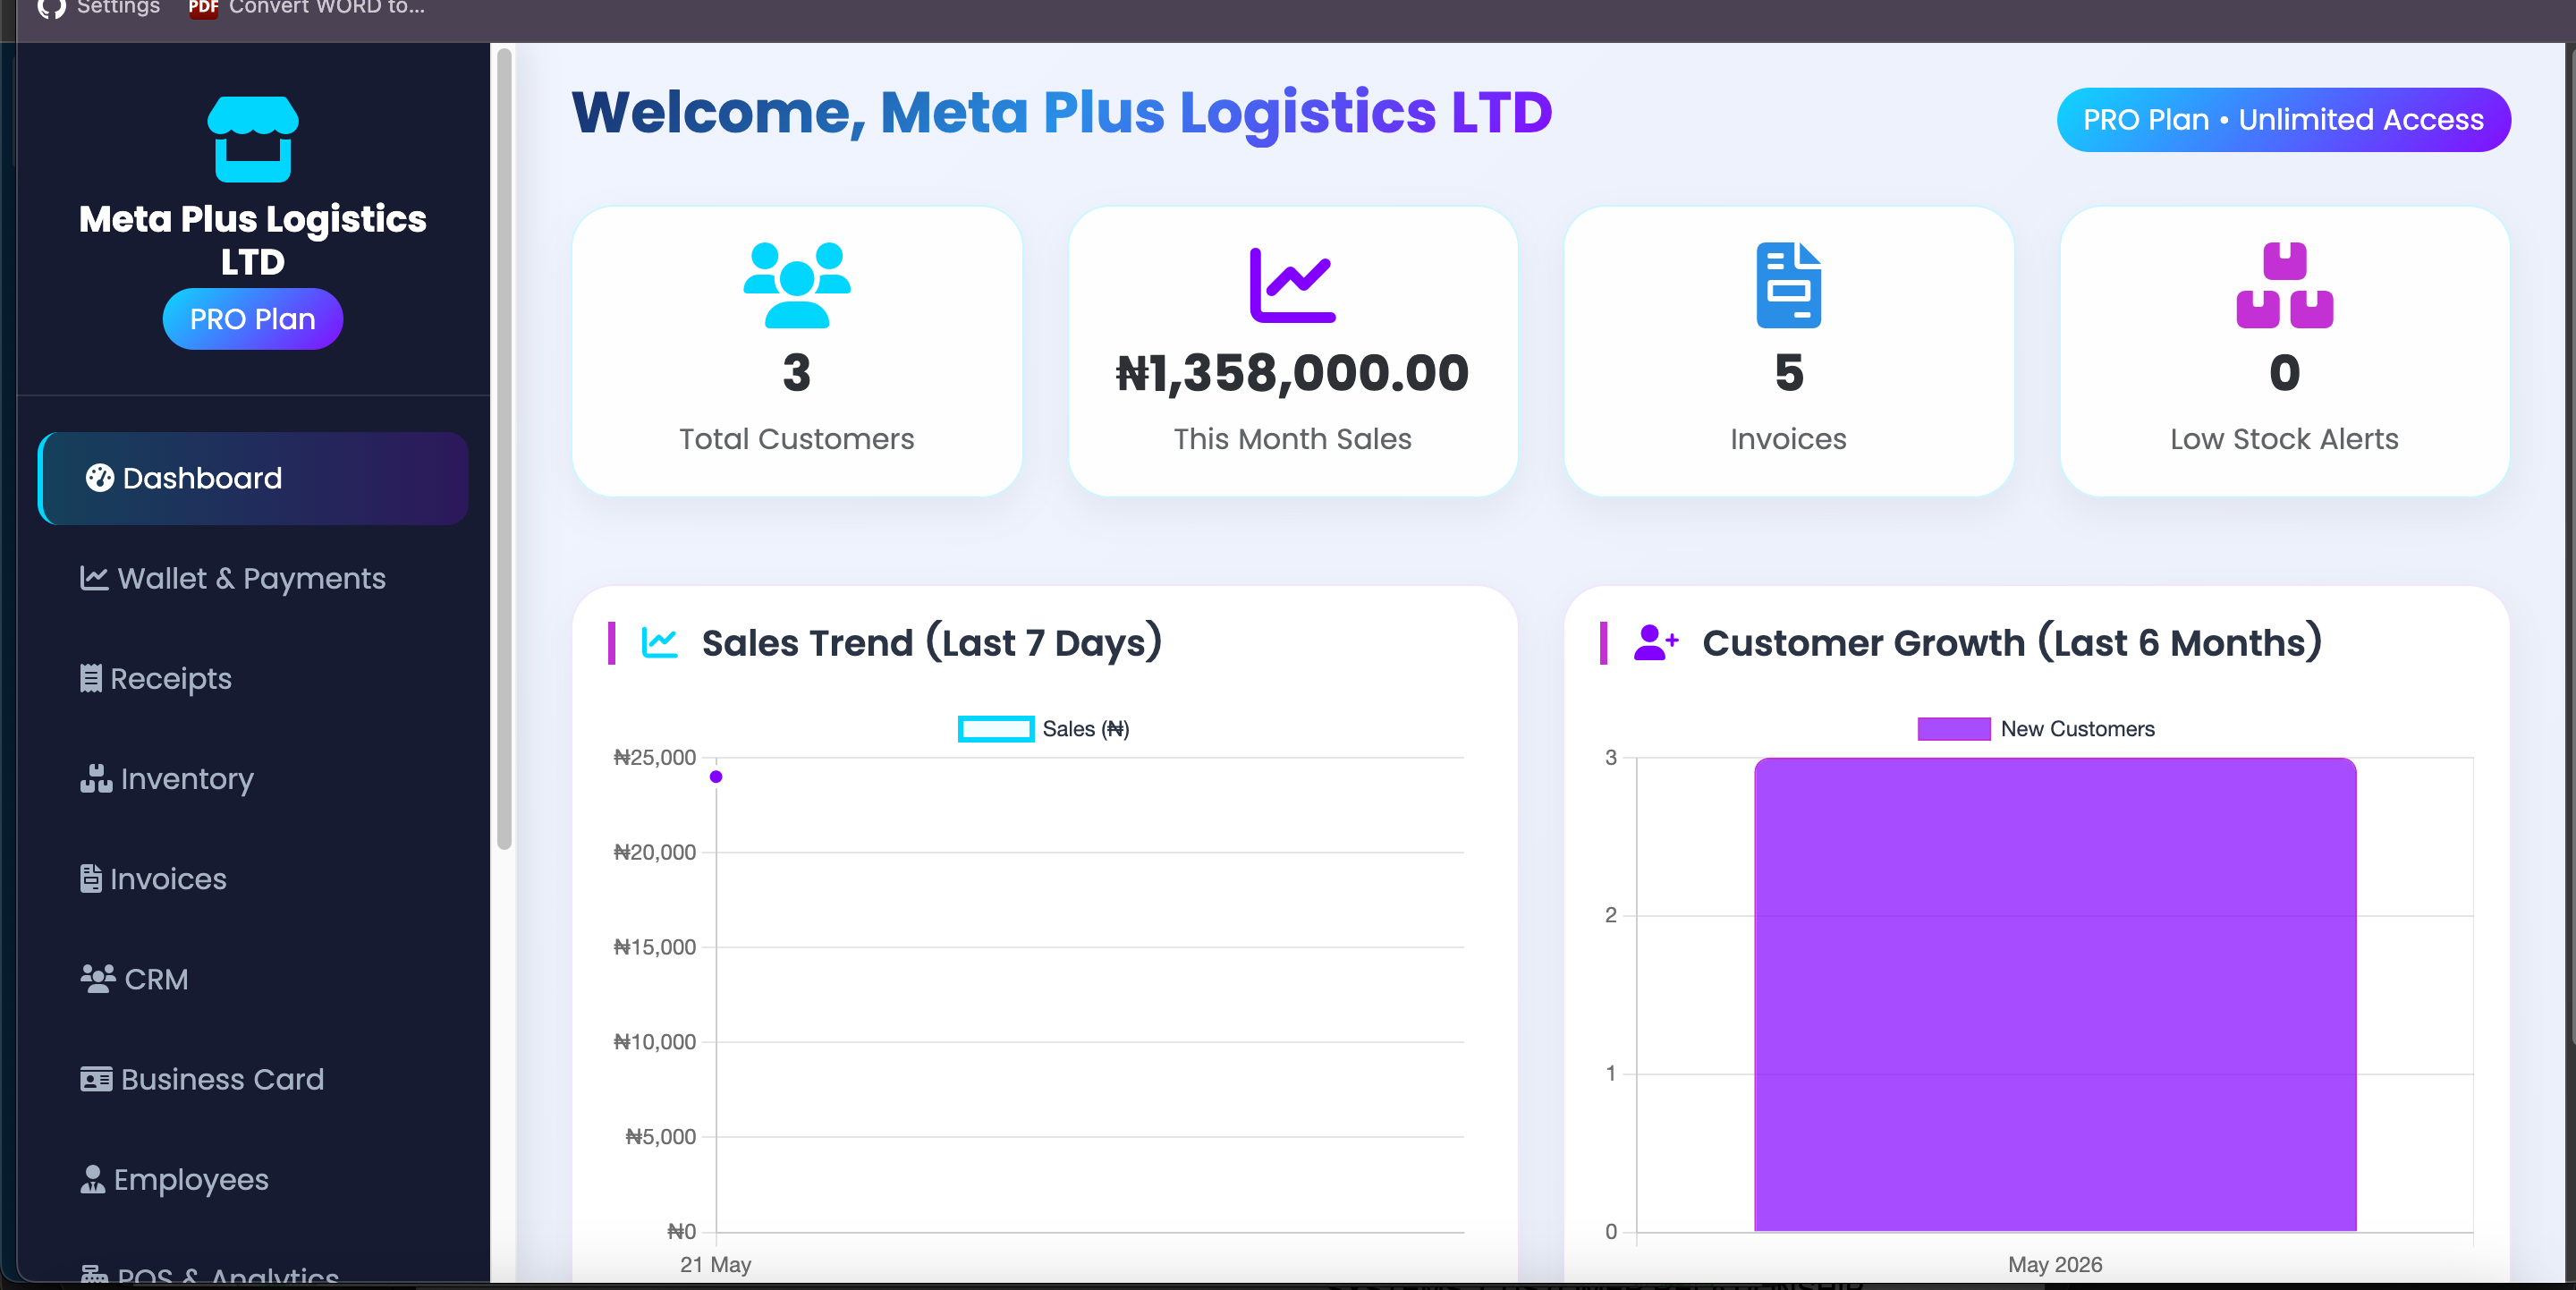Click the store logo icon in sidebar
Viewport: 2576px width, 1290px height.
[x=253, y=139]
